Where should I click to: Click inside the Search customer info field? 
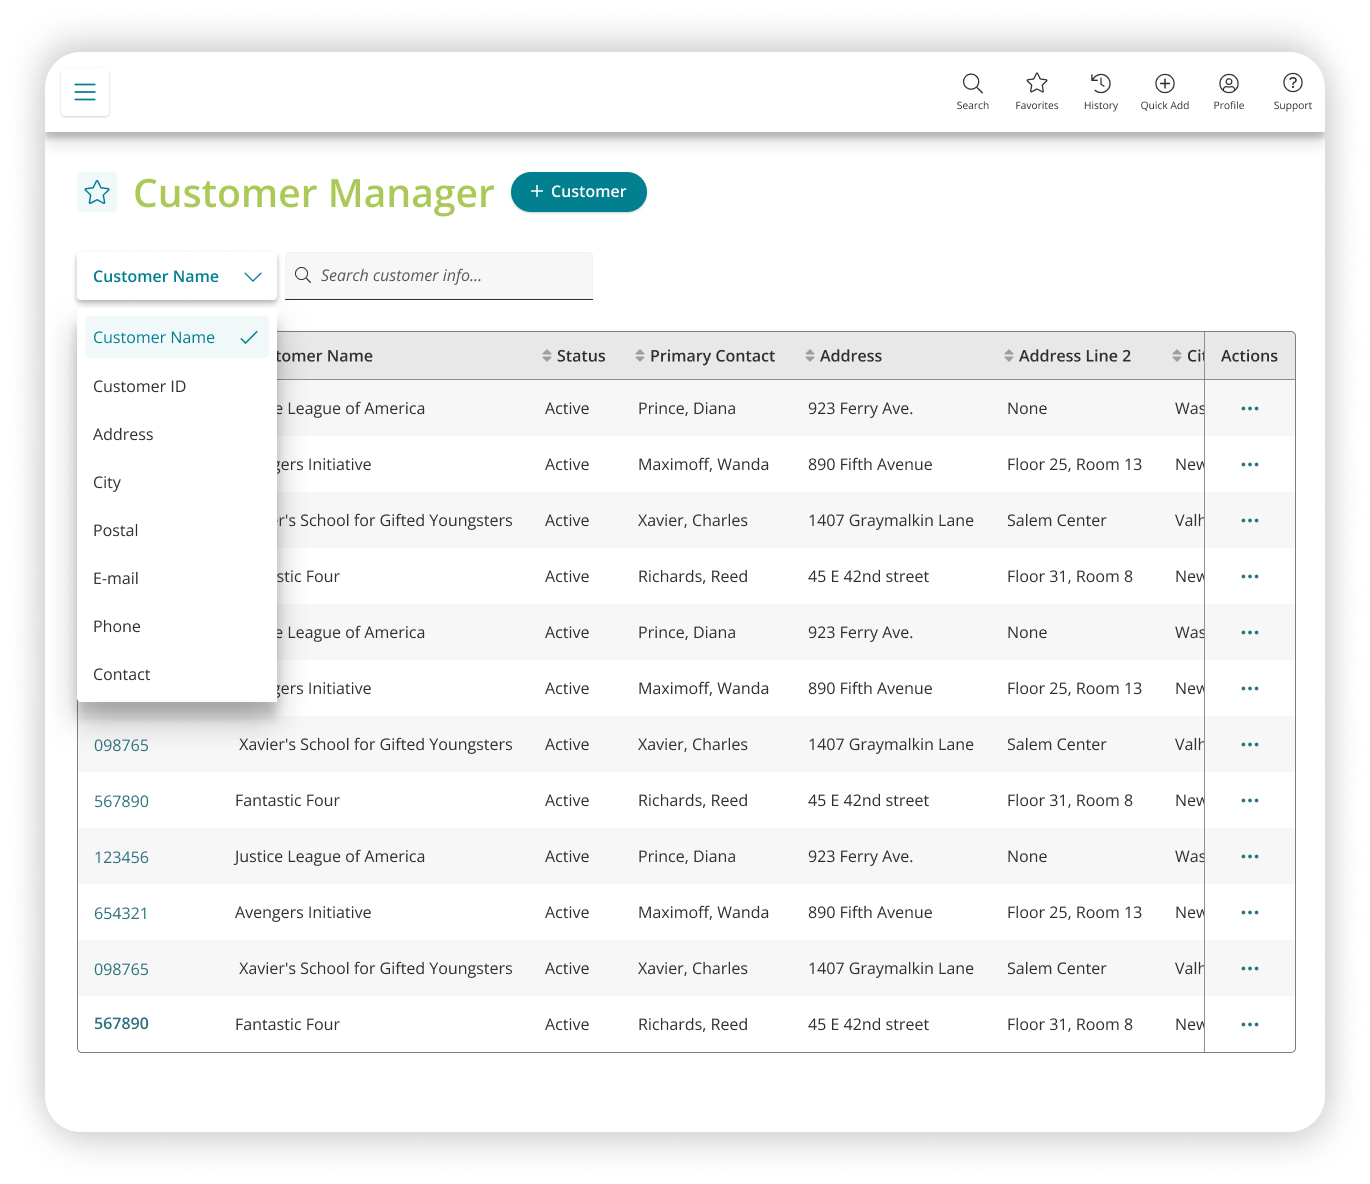click(x=439, y=275)
